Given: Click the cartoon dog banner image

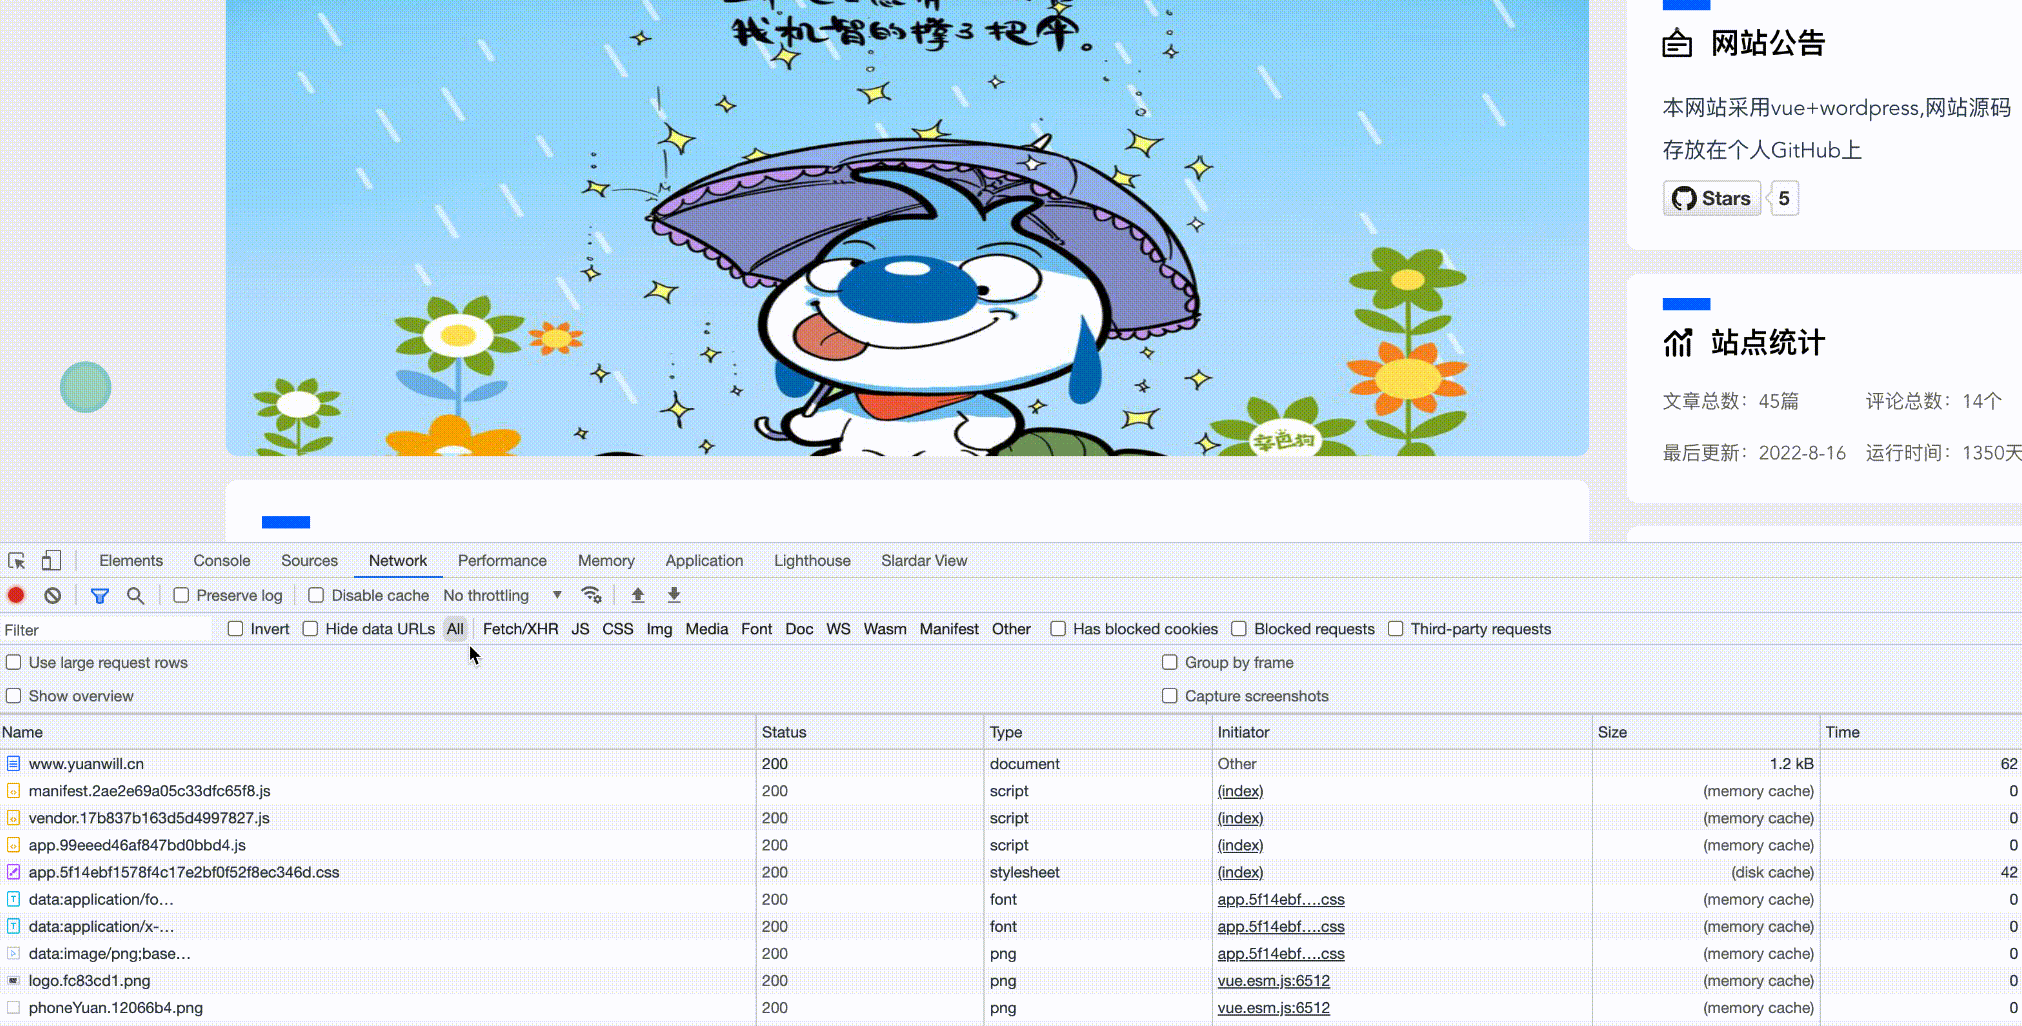Looking at the screenshot, I should (907, 228).
